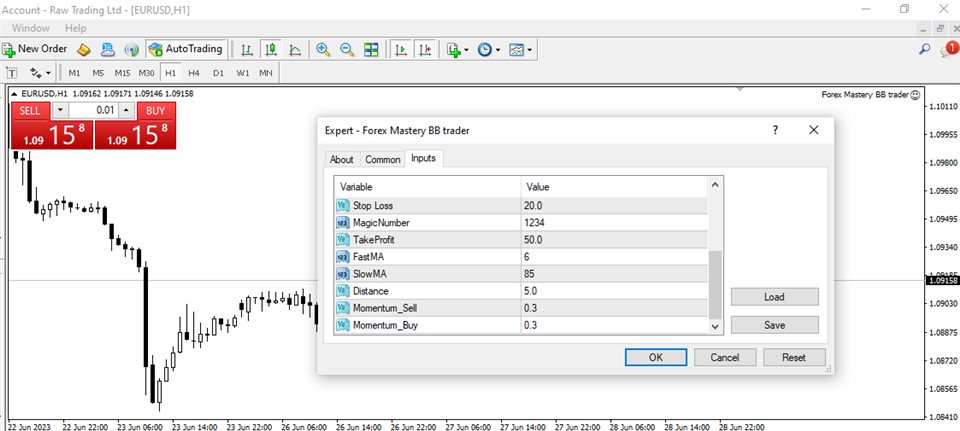The height and width of the screenshot is (431, 960).
Task: Switch chart to line chart type
Action: pyautogui.click(x=294, y=50)
